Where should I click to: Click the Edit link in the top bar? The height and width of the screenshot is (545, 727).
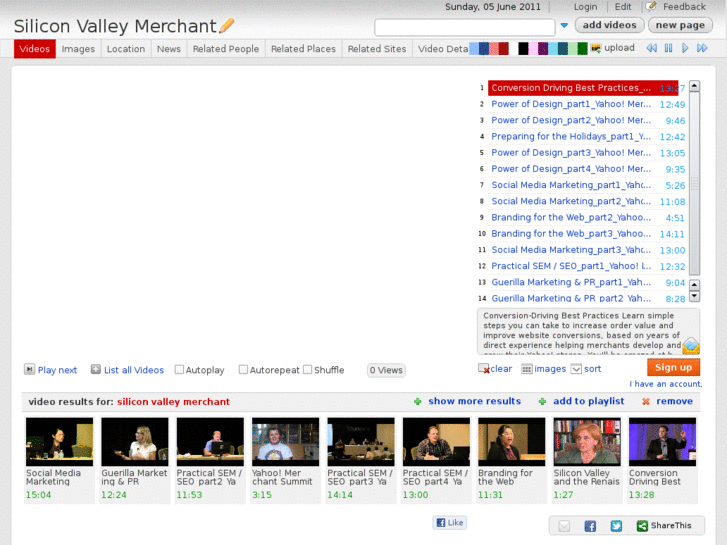point(623,6)
